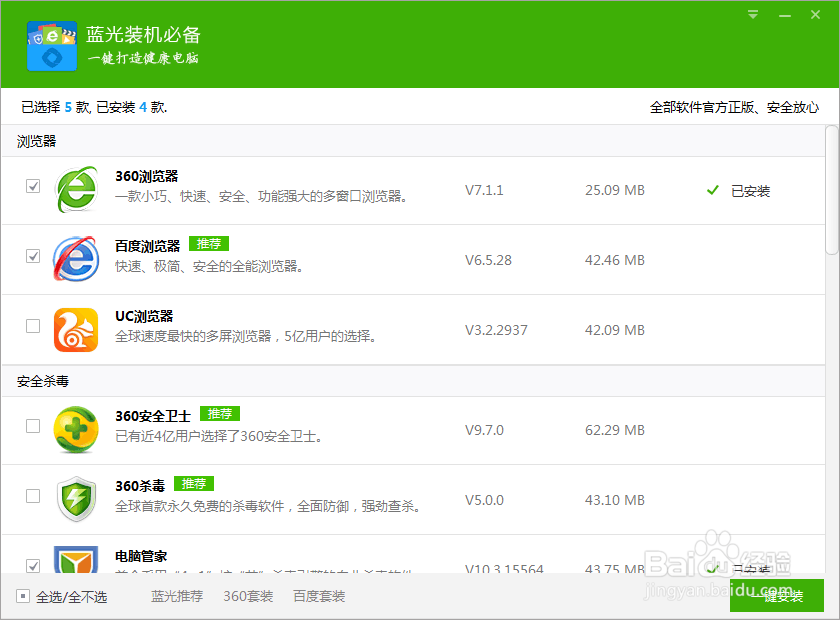Toggle the 电脑管家 checkbox
The width and height of the screenshot is (840, 620).
click(x=33, y=566)
